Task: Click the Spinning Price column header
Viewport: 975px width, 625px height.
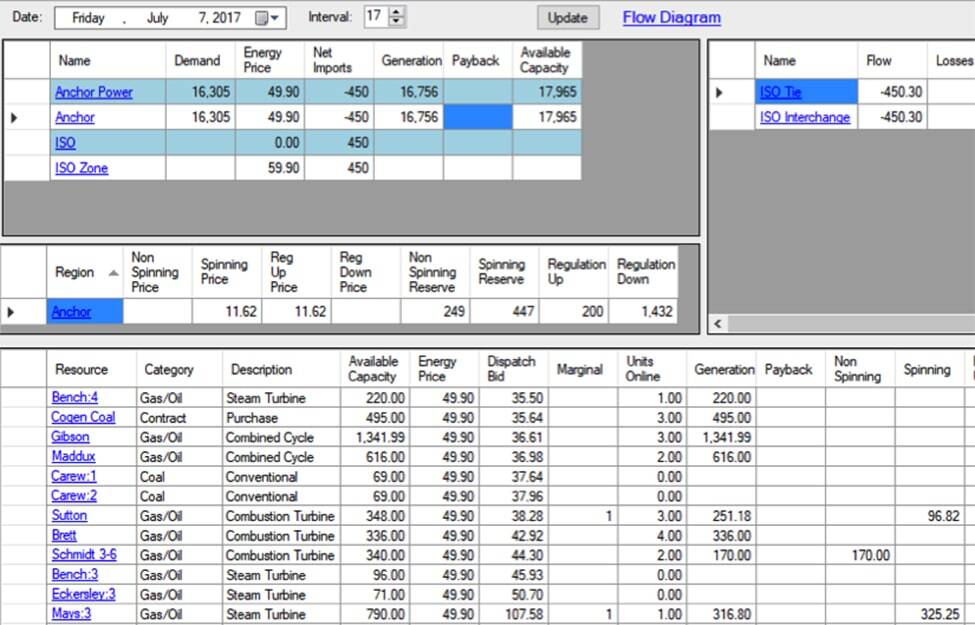Action: pos(227,272)
